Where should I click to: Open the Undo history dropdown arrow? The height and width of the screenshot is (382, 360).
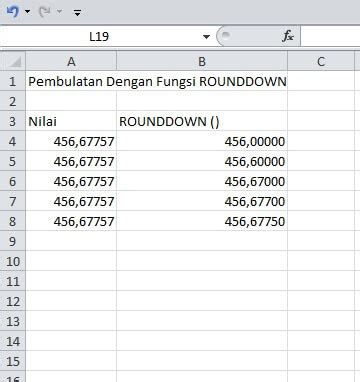point(27,12)
